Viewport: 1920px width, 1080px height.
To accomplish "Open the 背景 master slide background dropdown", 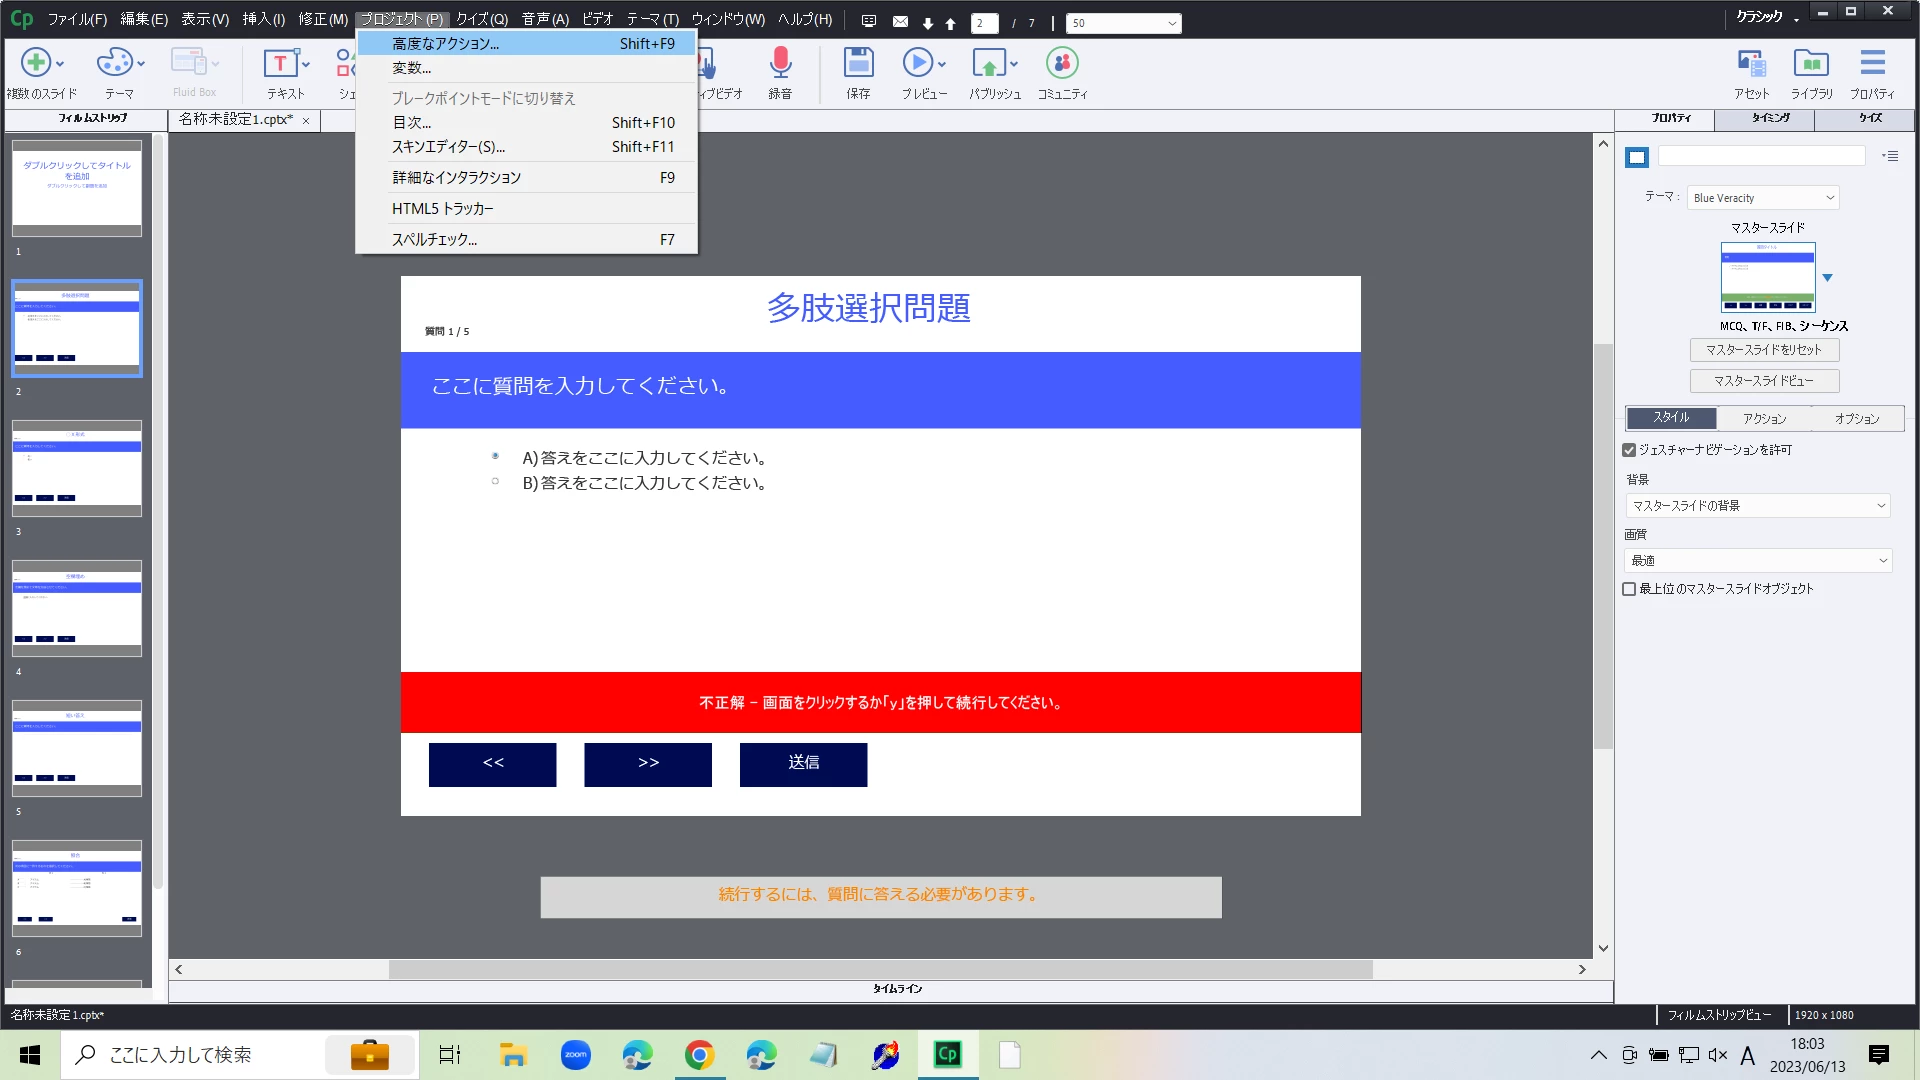I will click(x=1757, y=506).
